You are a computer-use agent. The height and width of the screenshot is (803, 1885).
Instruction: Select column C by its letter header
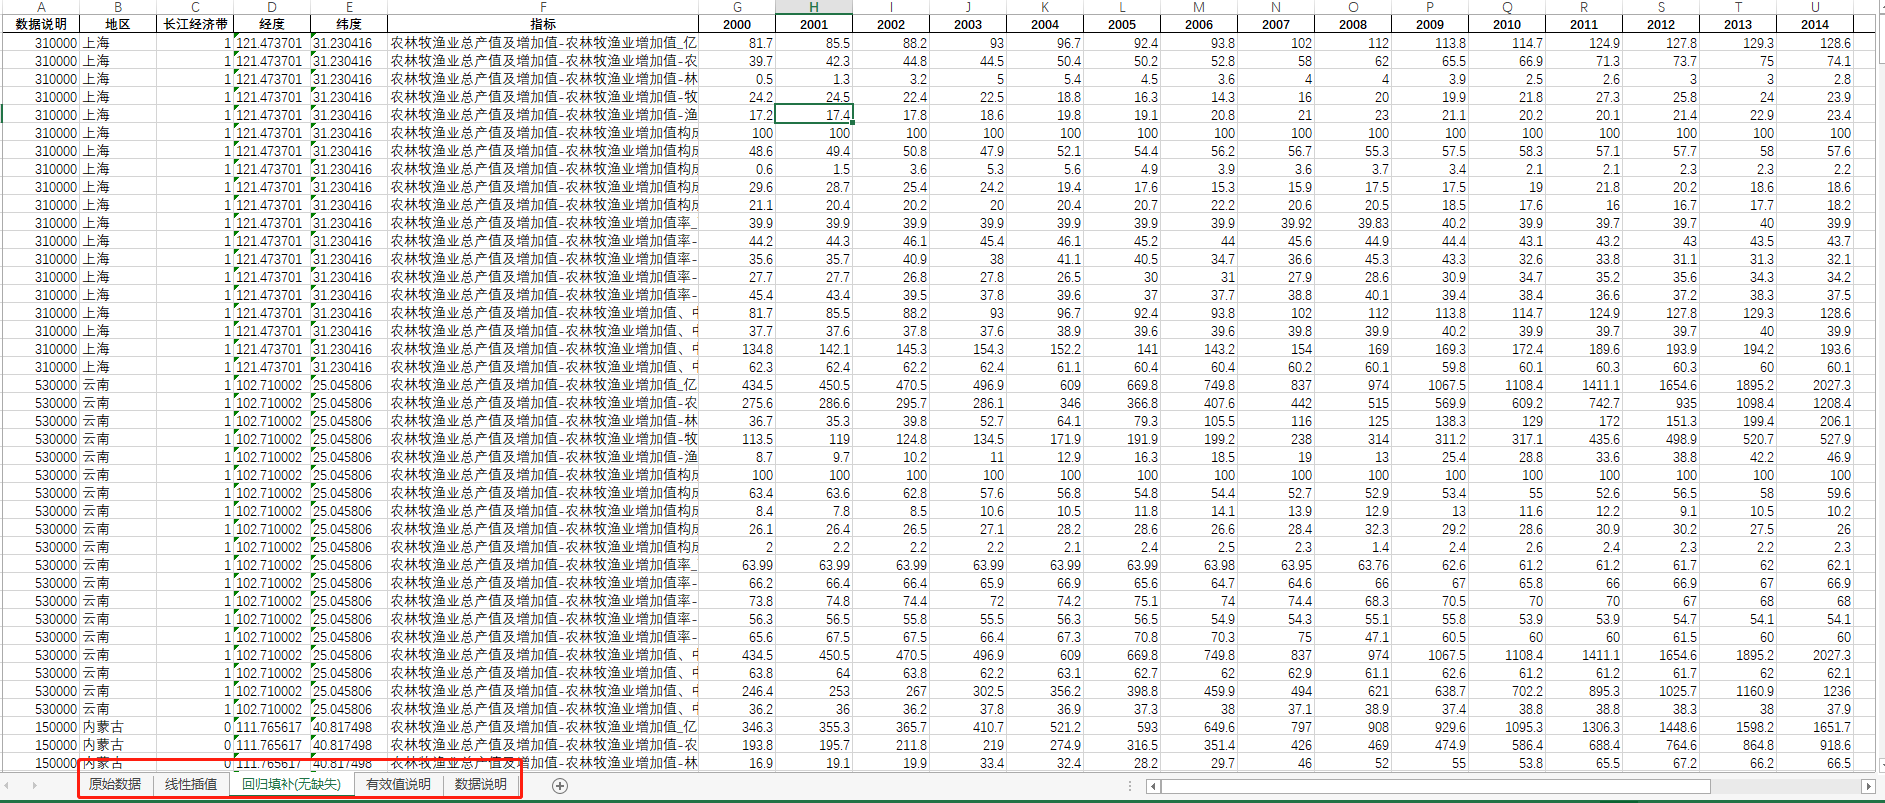[x=195, y=7]
